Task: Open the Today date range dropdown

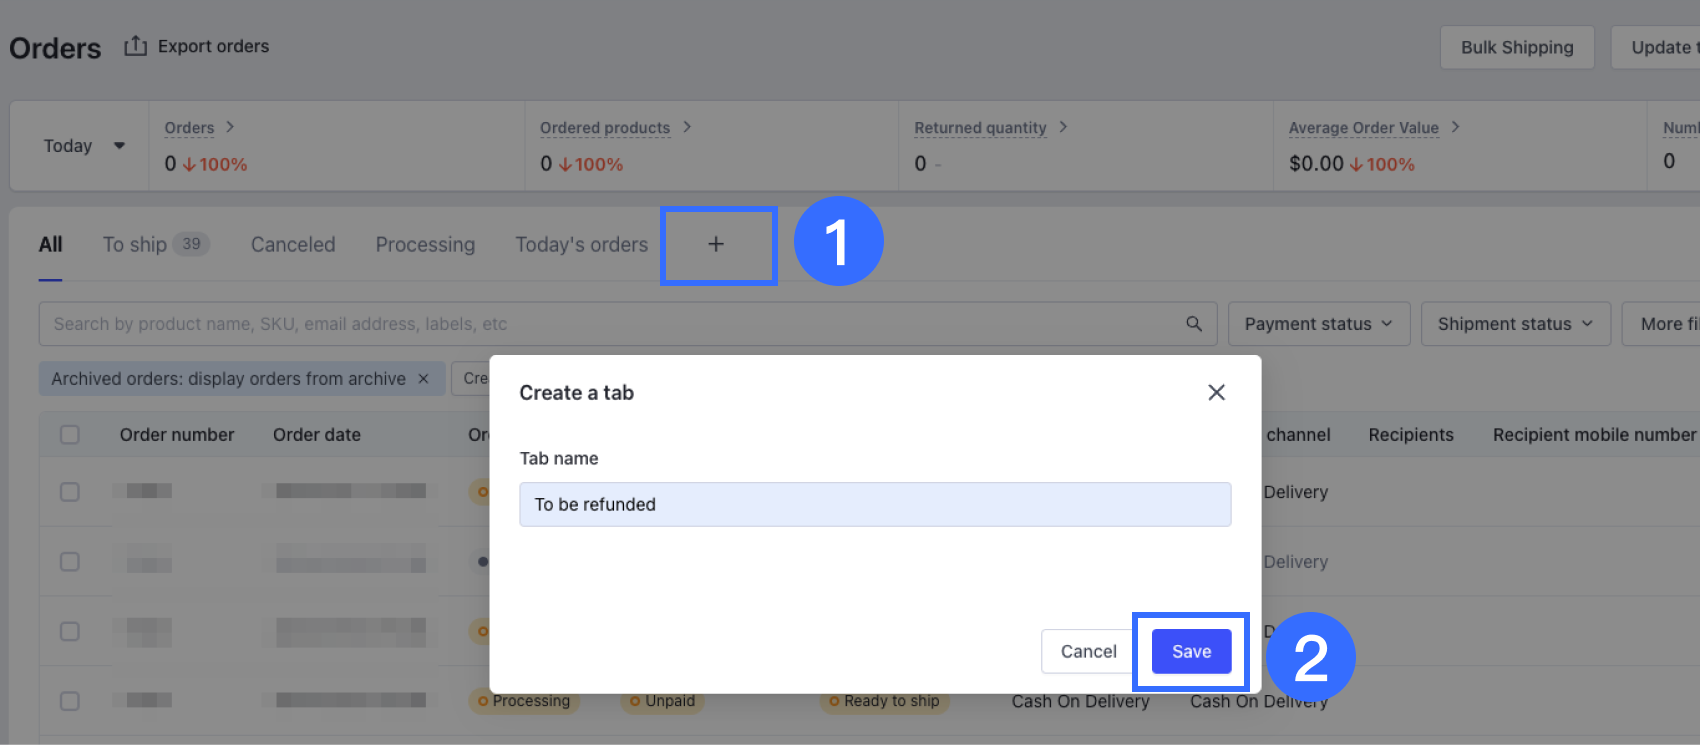Action: 84,146
